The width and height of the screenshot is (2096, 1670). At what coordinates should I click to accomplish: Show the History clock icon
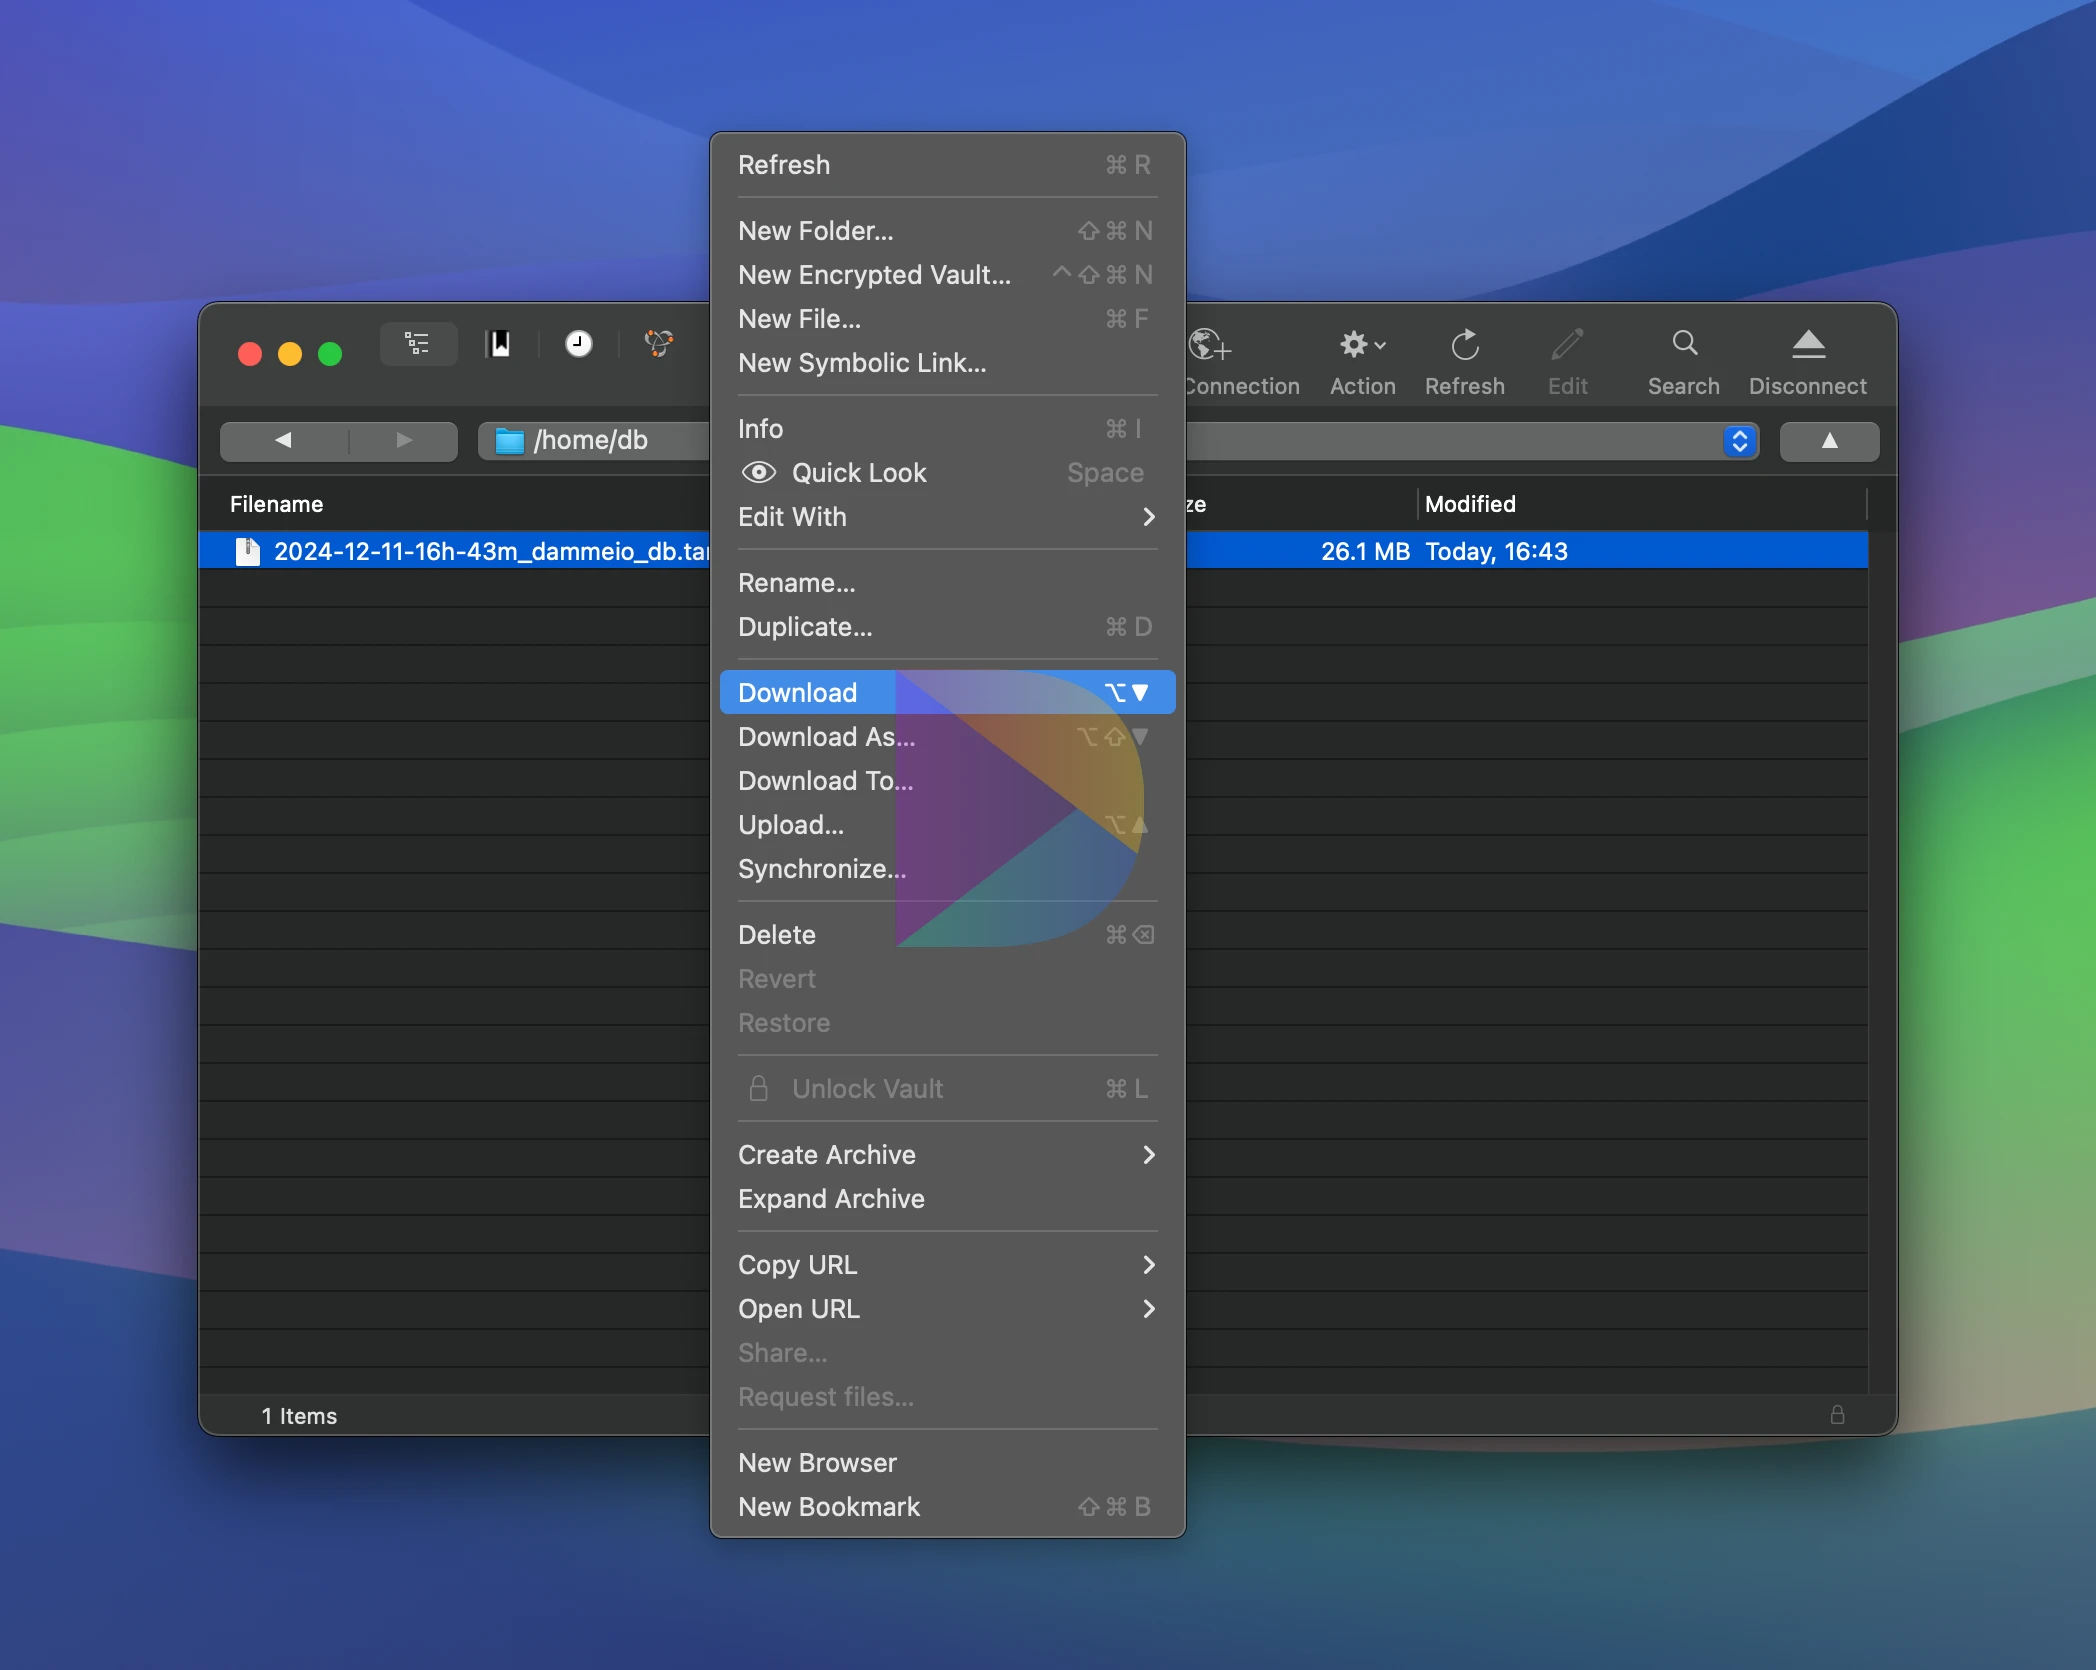(x=578, y=345)
